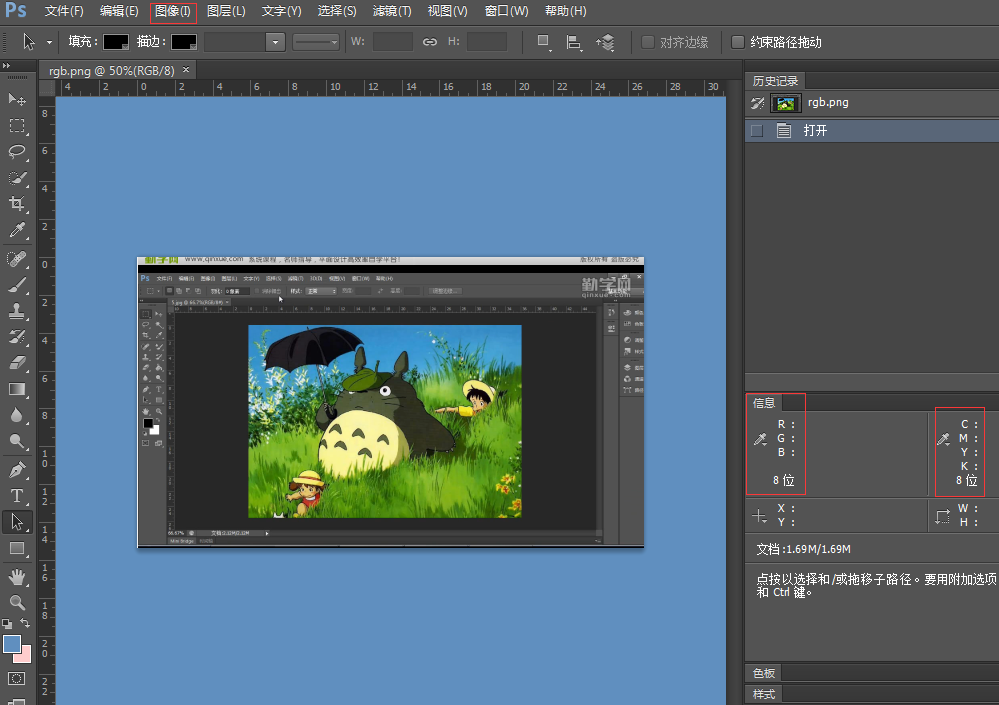
Task: Select the Brush tool
Action: tap(17, 285)
